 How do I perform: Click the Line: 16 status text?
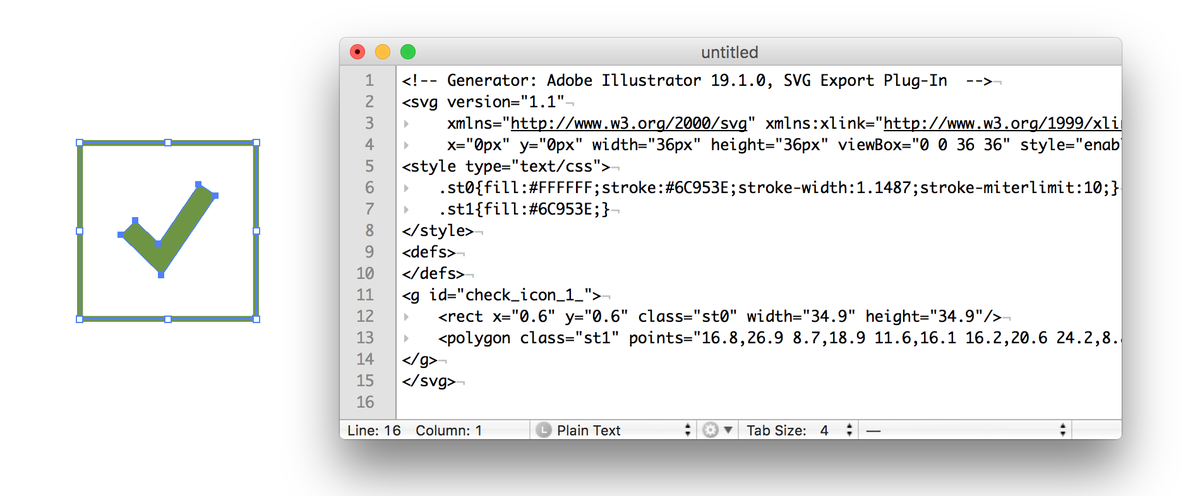[374, 430]
